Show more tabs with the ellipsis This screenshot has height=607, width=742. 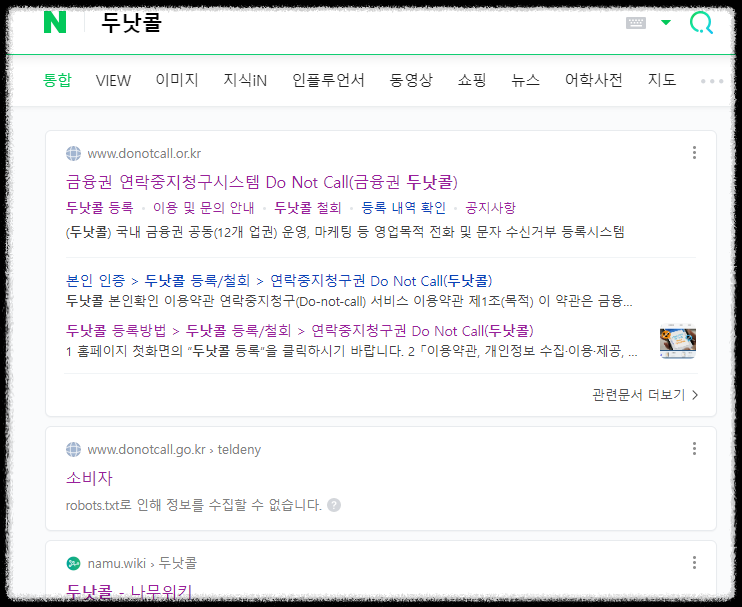712,81
